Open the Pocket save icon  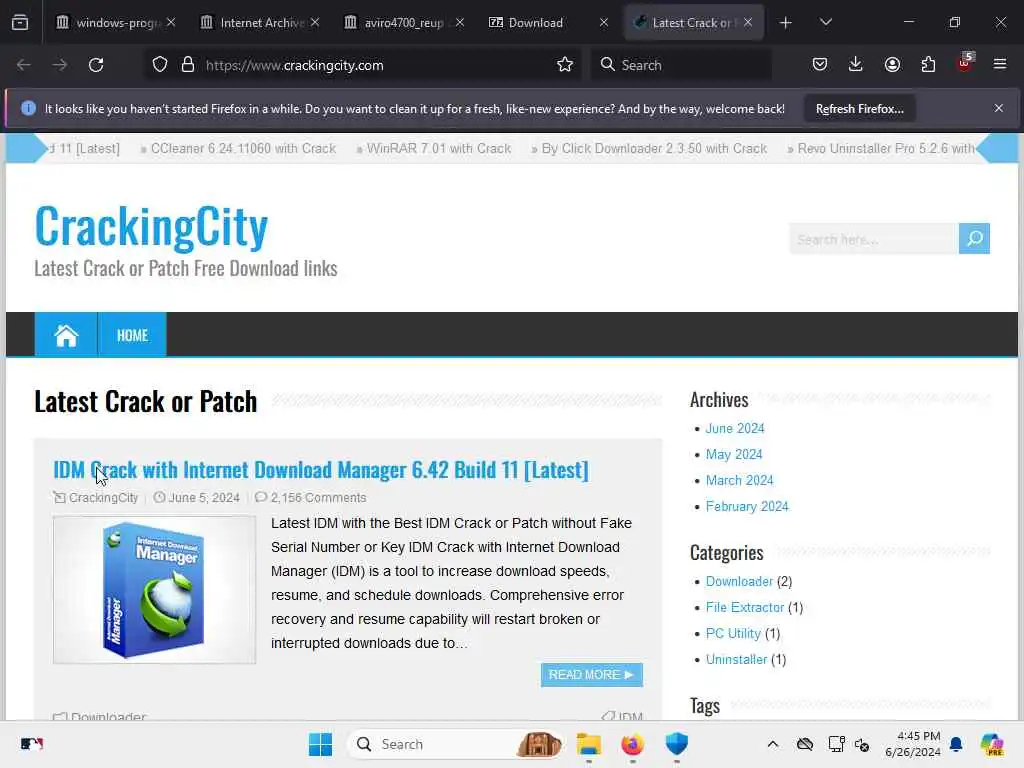[820, 65]
